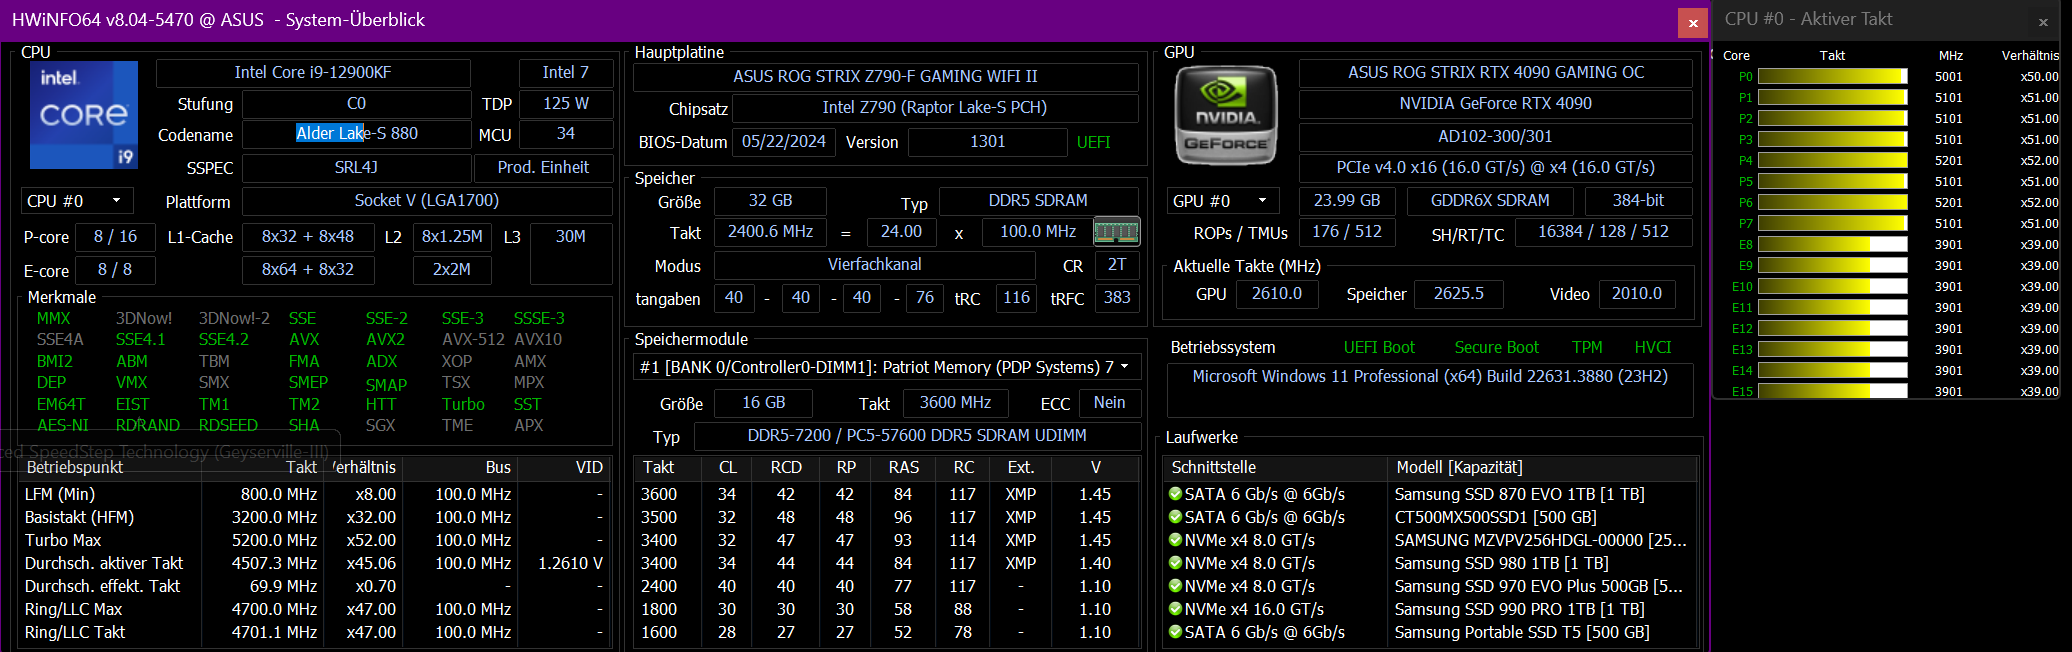Click the 3600 XMP memory timing row
This screenshot has width=2072, height=652.
(887, 494)
